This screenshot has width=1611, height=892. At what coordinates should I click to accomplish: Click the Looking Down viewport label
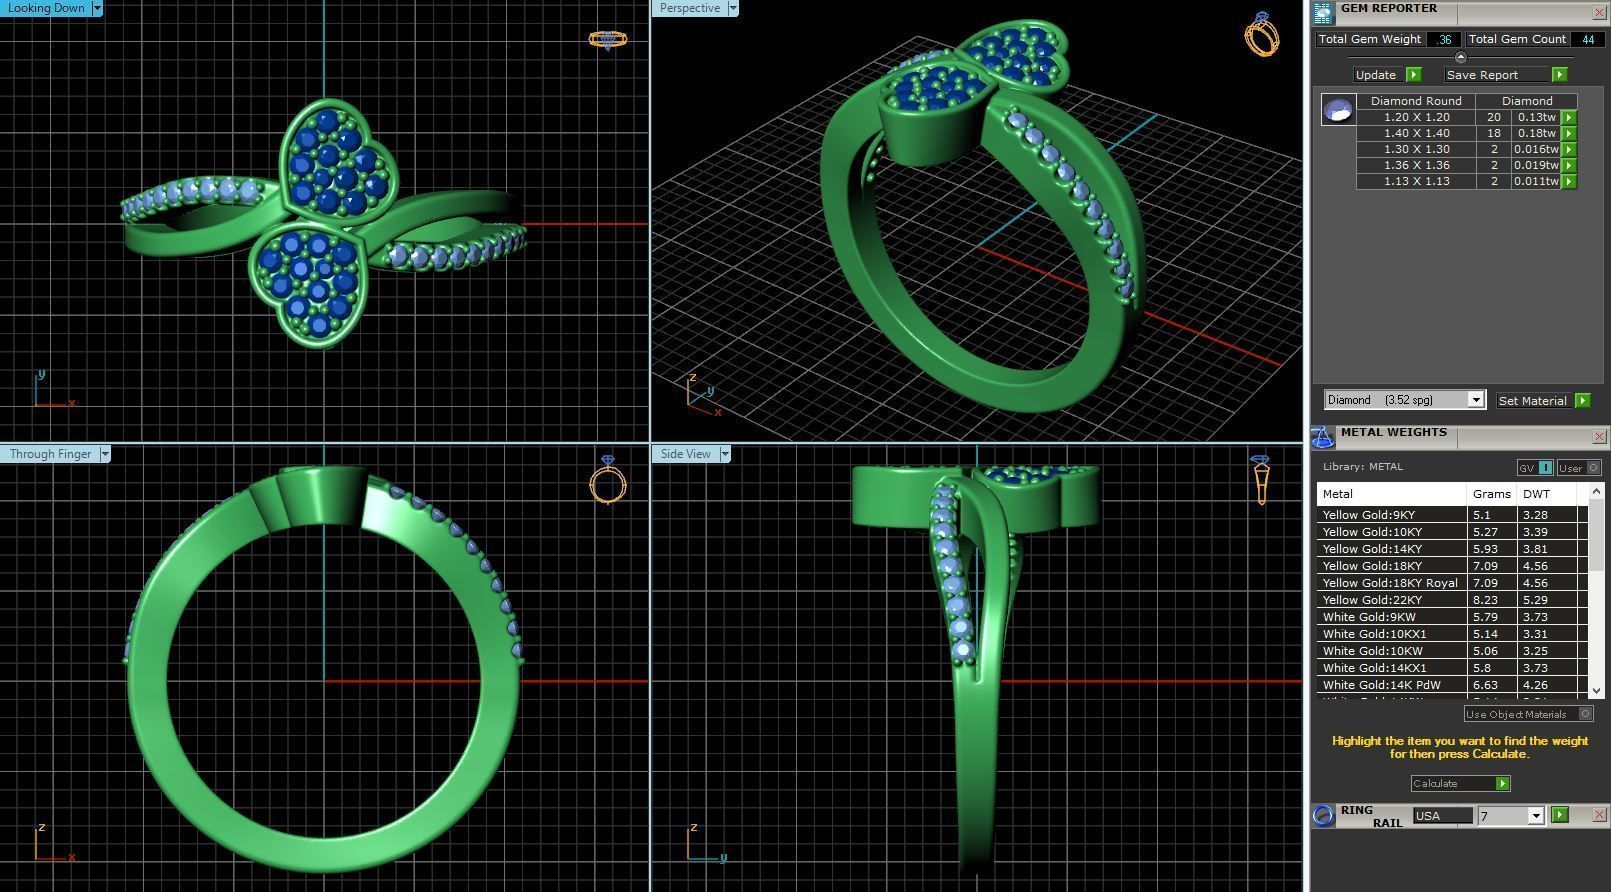click(x=46, y=8)
